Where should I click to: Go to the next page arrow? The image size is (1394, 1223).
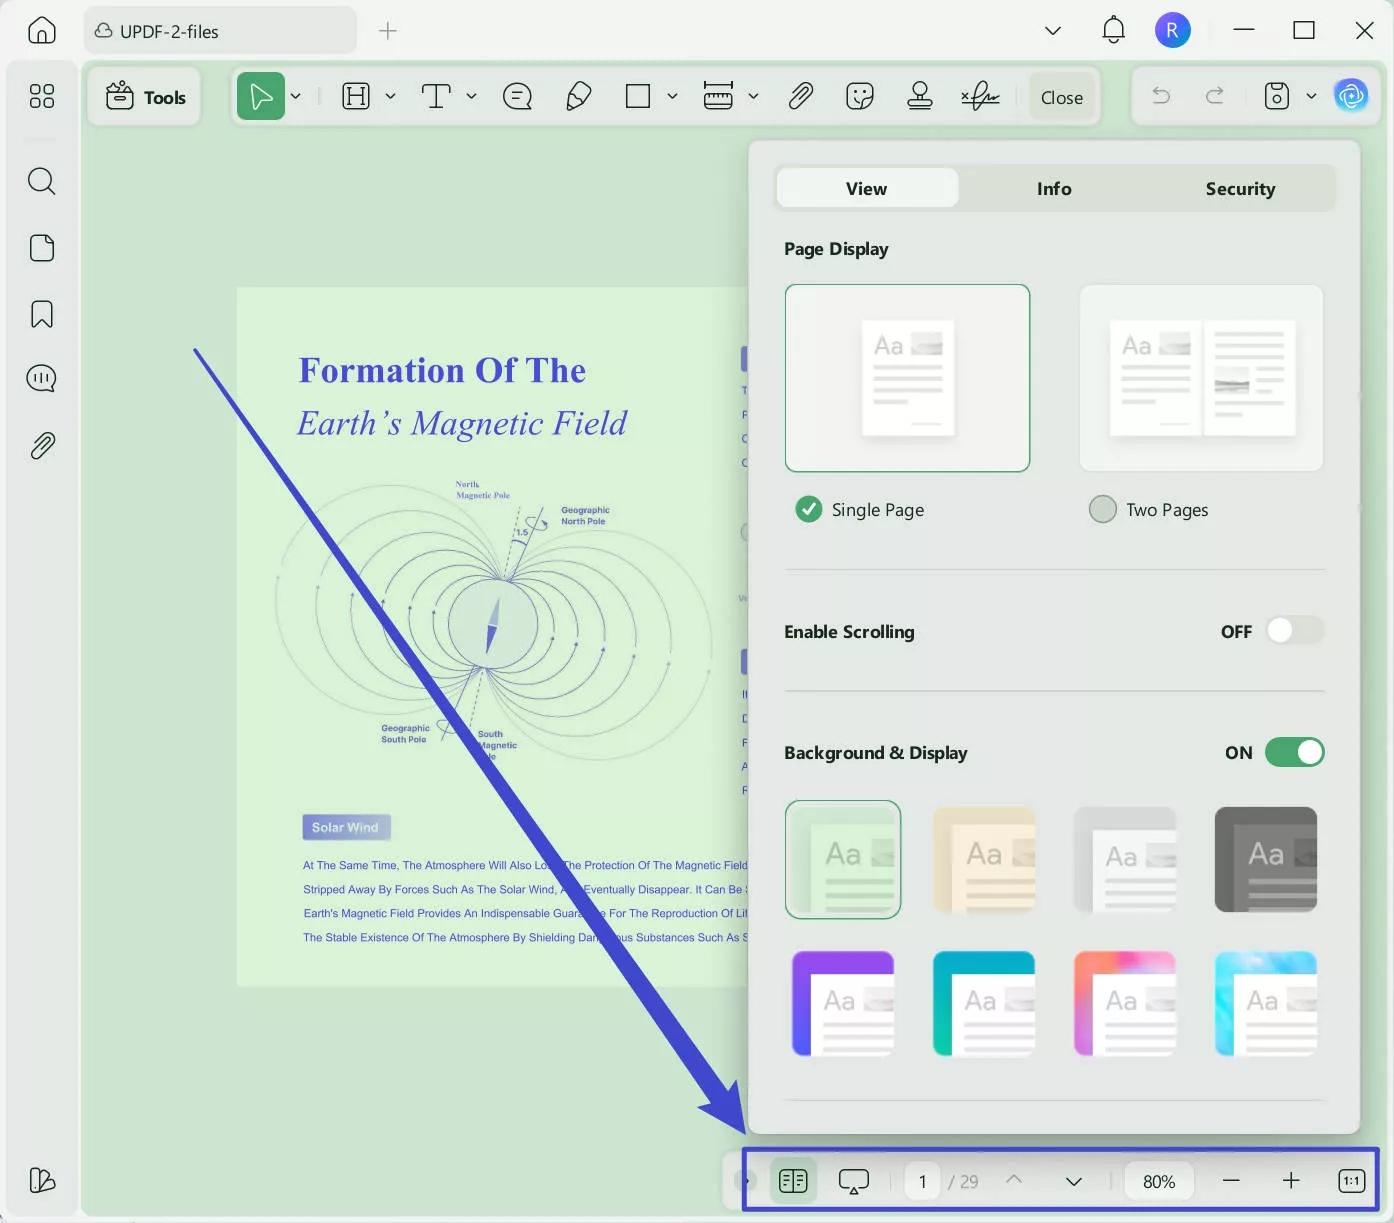pyautogui.click(x=1074, y=1181)
